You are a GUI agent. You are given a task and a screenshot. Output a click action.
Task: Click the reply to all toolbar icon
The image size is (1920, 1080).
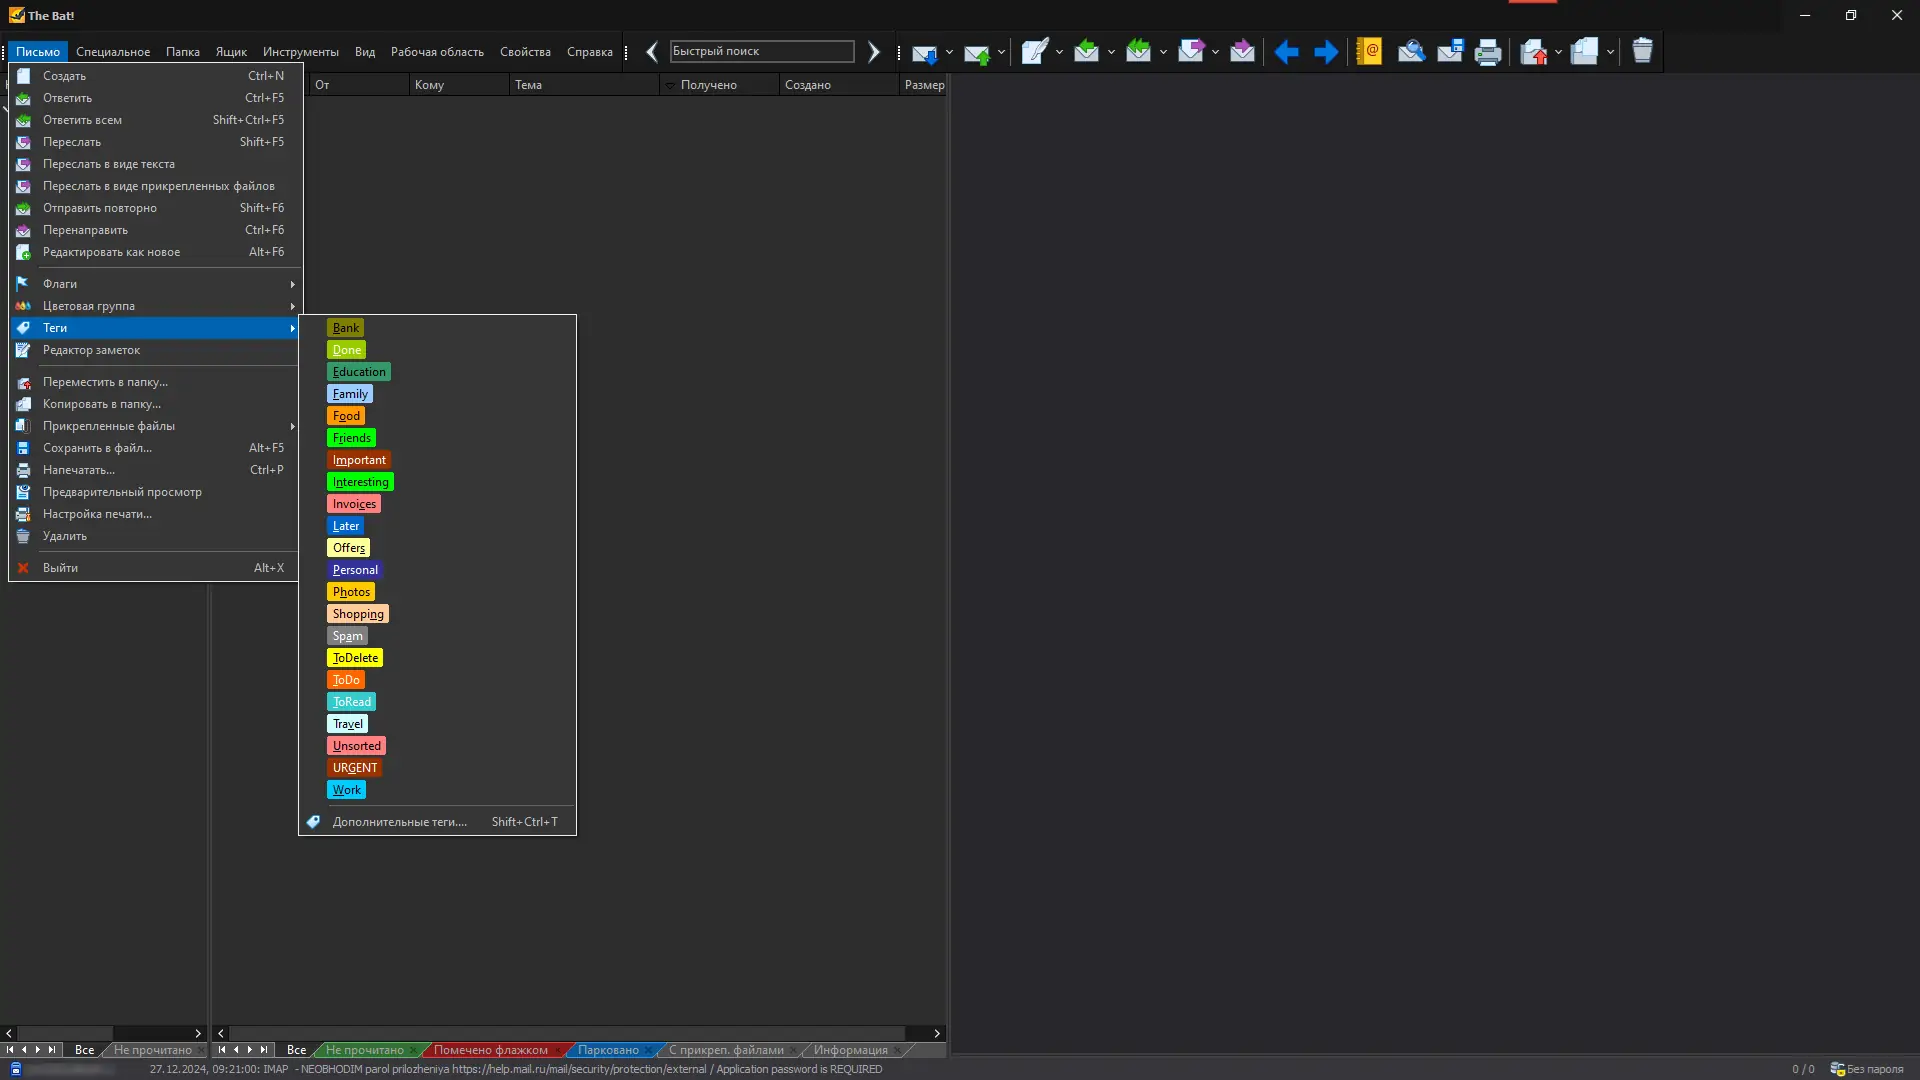[x=1138, y=51]
